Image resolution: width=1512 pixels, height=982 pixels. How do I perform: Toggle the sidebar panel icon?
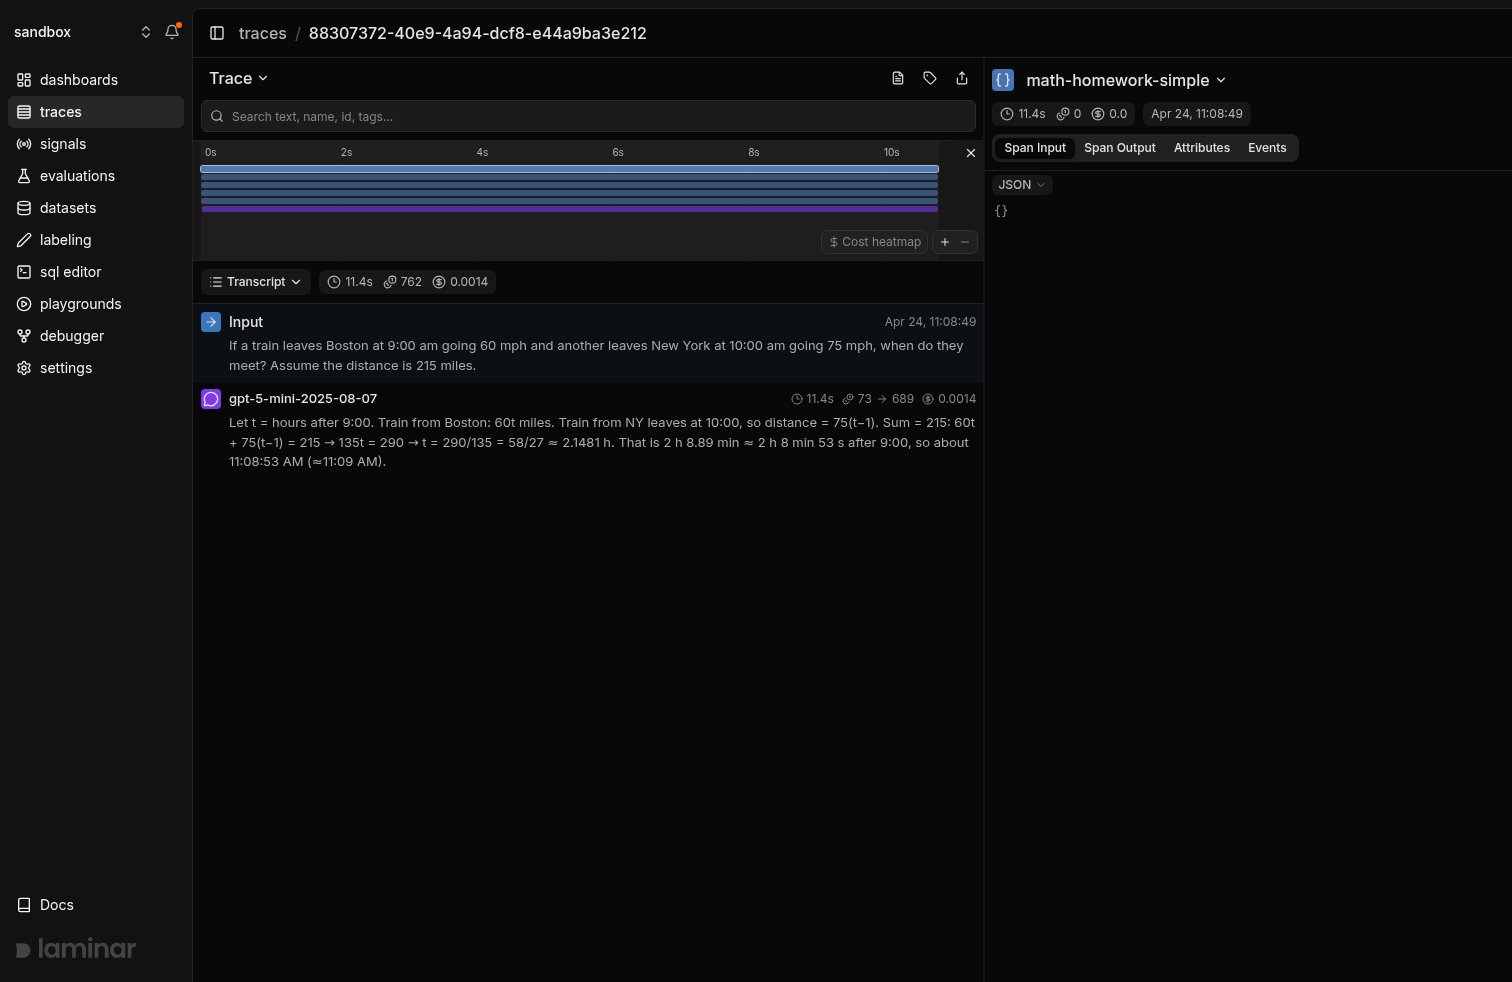pyautogui.click(x=217, y=33)
